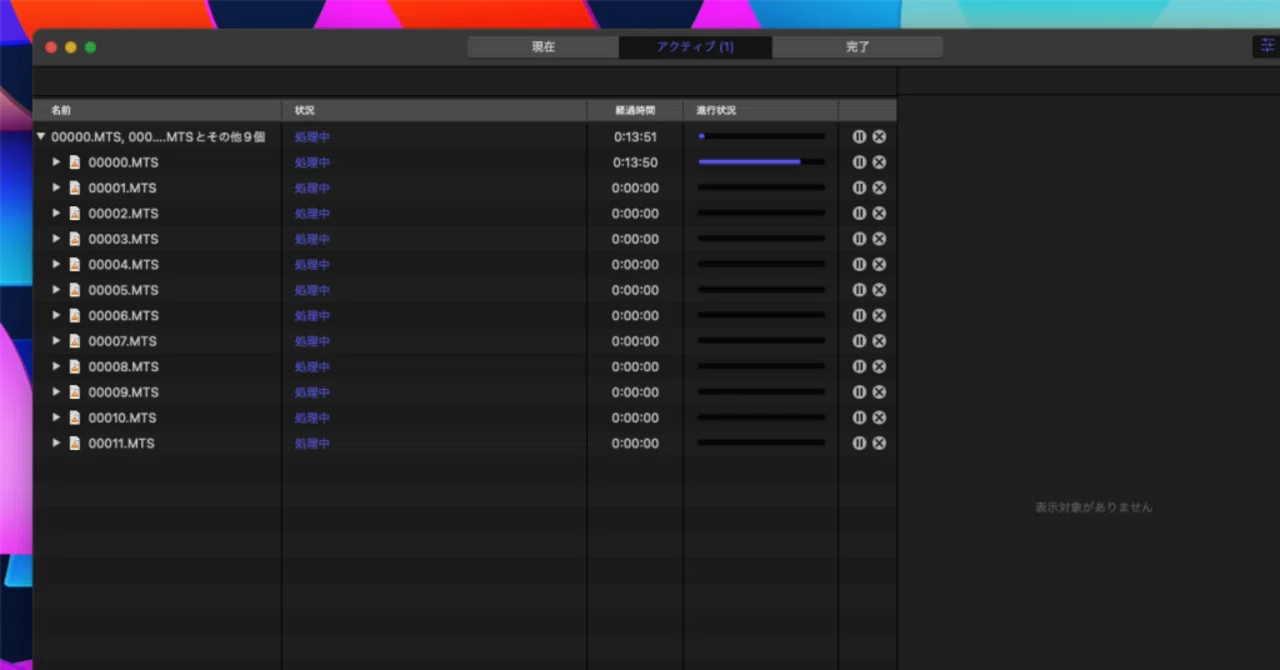Expand the 00005.MTS row
Viewport: 1280px width, 670px height.
pos(57,290)
